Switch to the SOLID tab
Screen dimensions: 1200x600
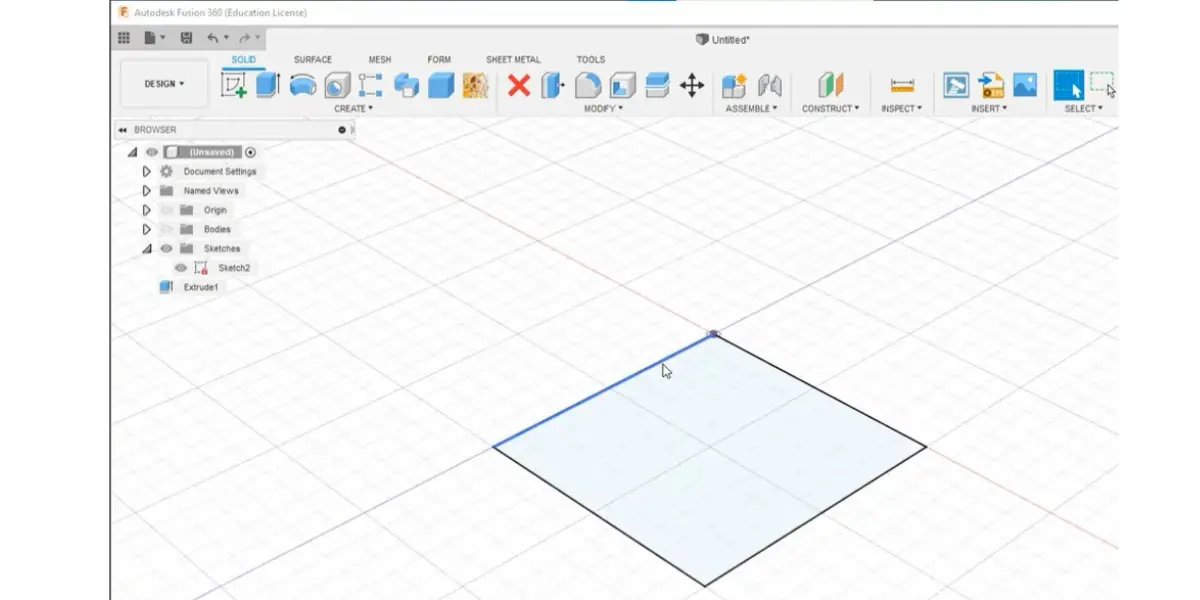point(243,60)
